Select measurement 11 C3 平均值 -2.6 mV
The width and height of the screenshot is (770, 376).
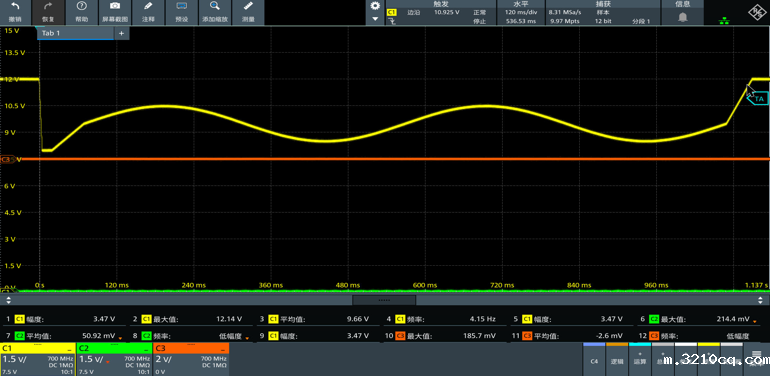tap(571, 336)
